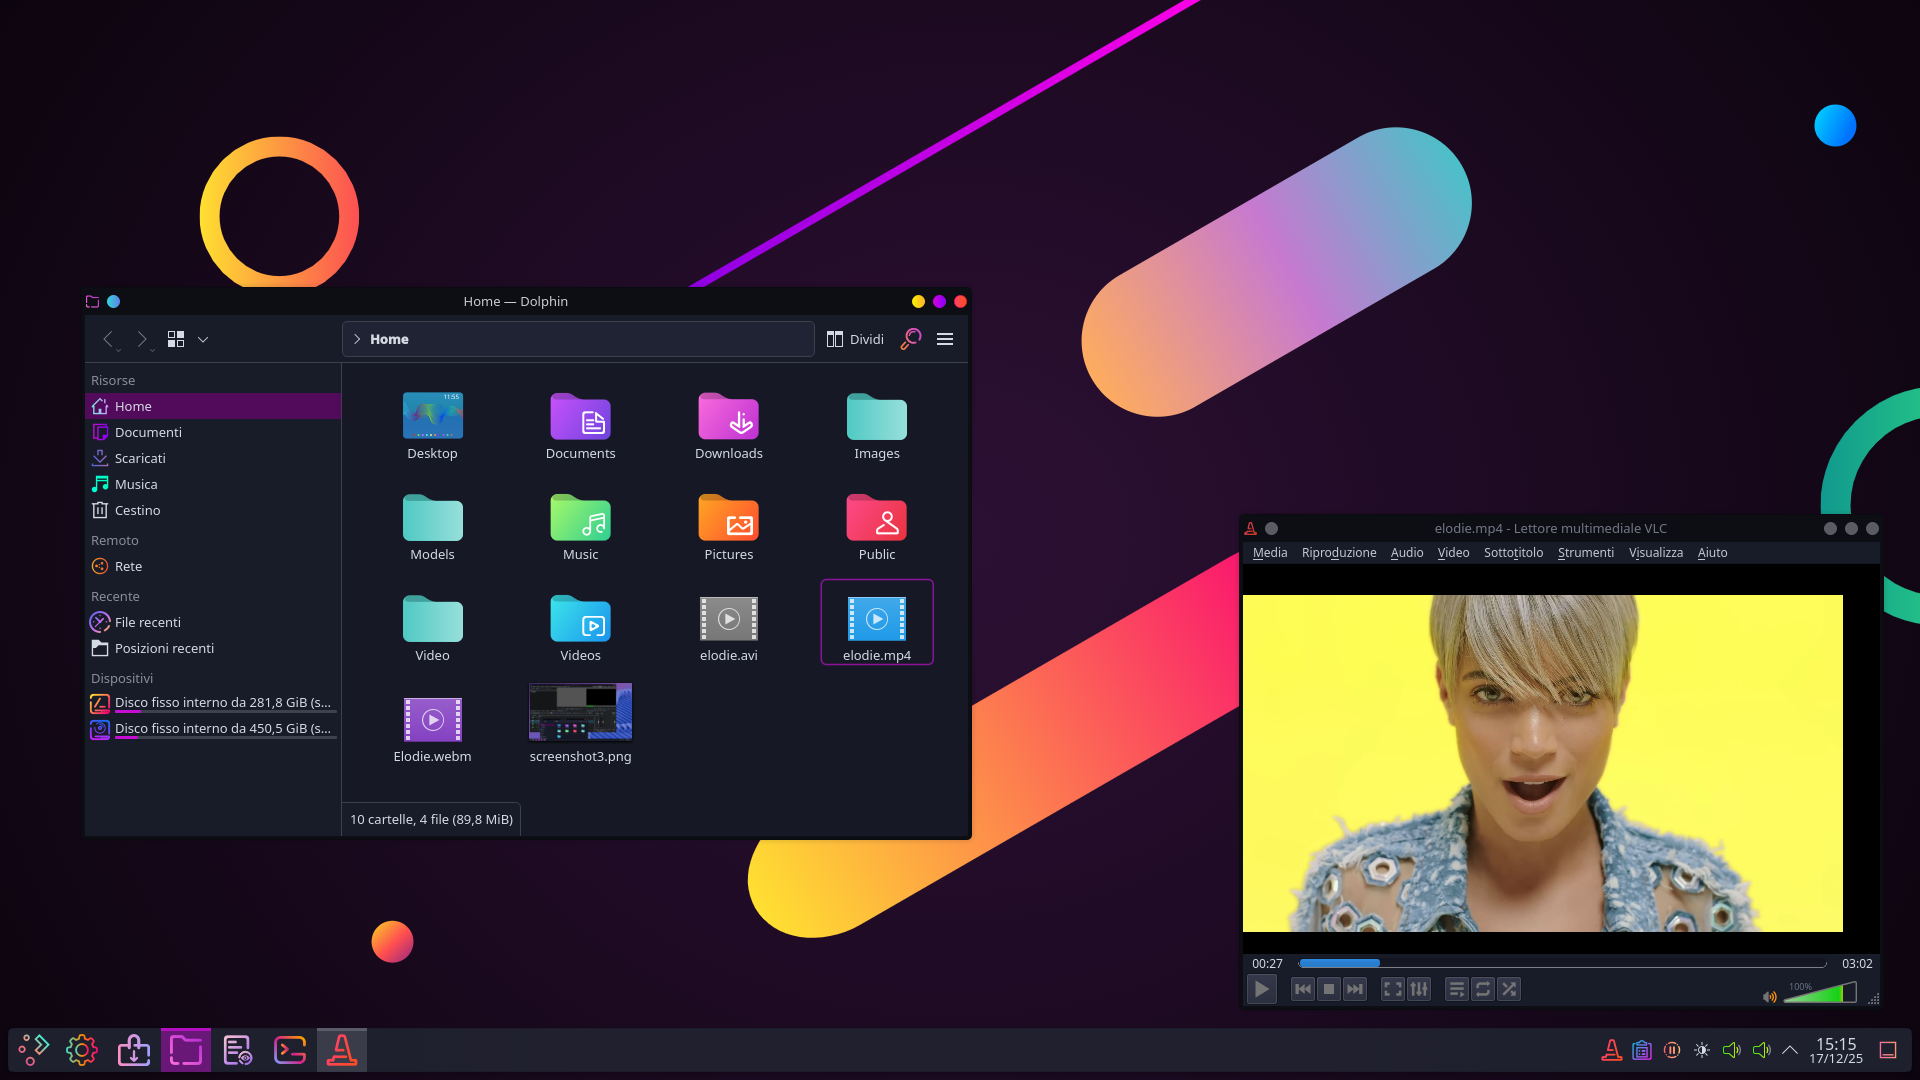1920x1080 pixels.
Task: Play the video in VLC
Action: tap(1262, 989)
